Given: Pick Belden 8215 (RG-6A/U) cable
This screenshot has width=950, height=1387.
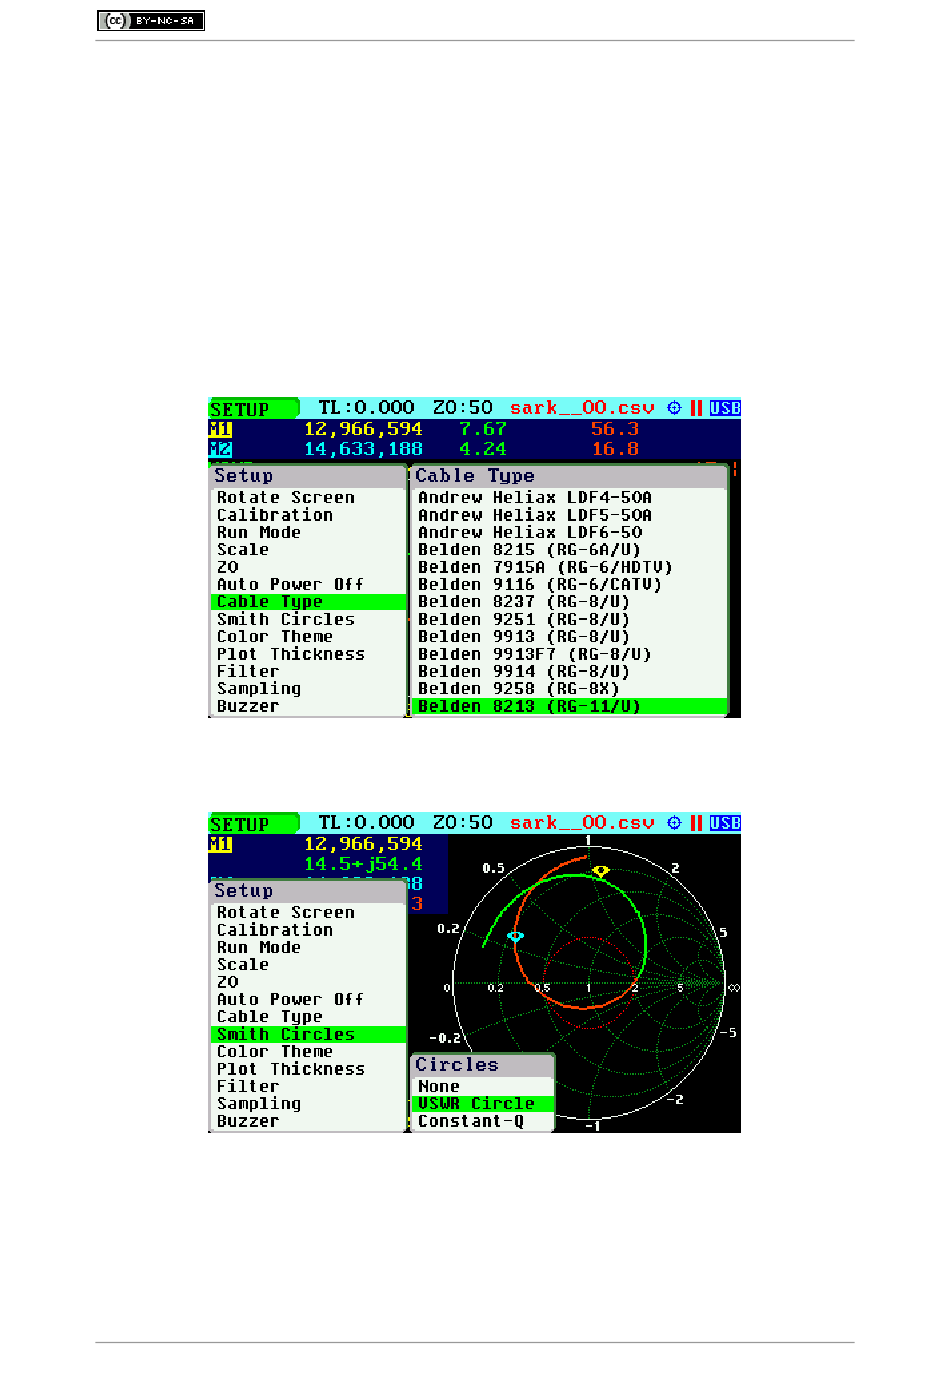Looking at the screenshot, I should click(569, 549).
